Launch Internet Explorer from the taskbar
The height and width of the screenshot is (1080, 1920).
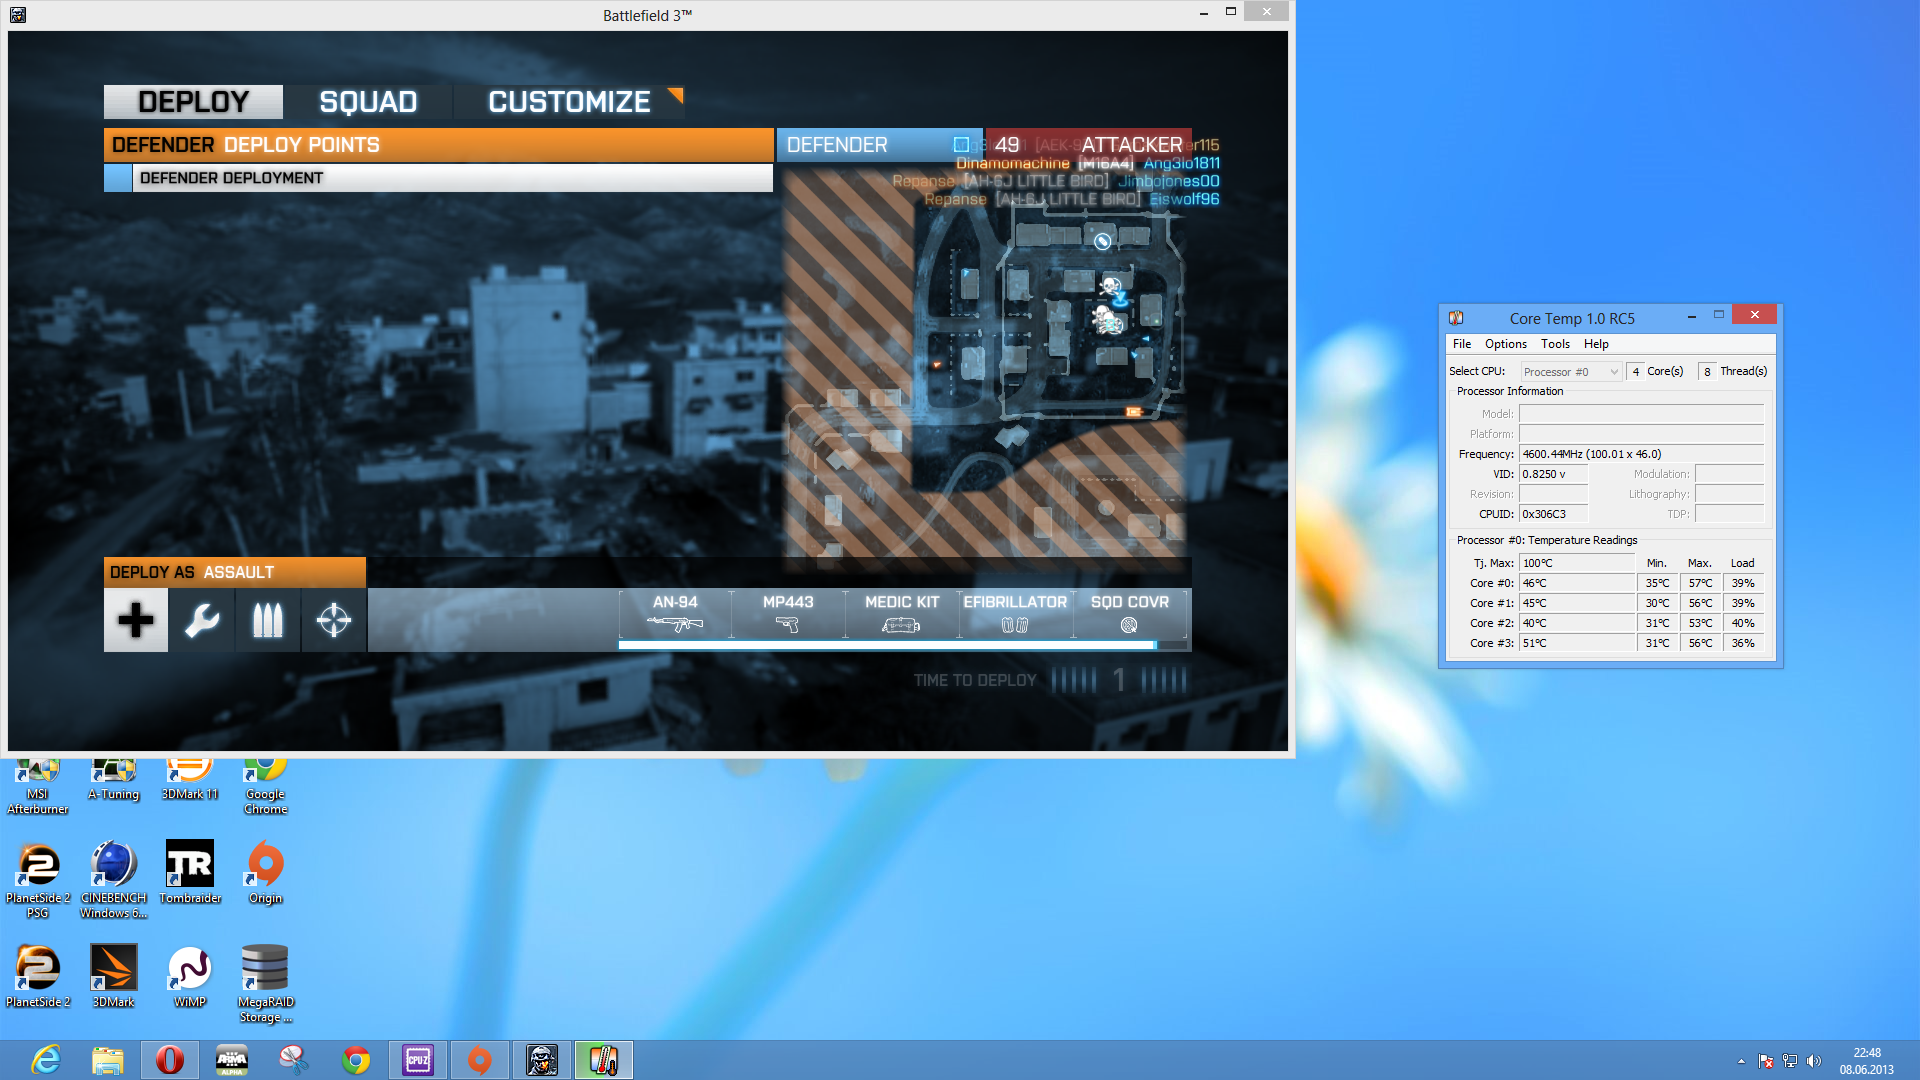tap(45, 1060)
